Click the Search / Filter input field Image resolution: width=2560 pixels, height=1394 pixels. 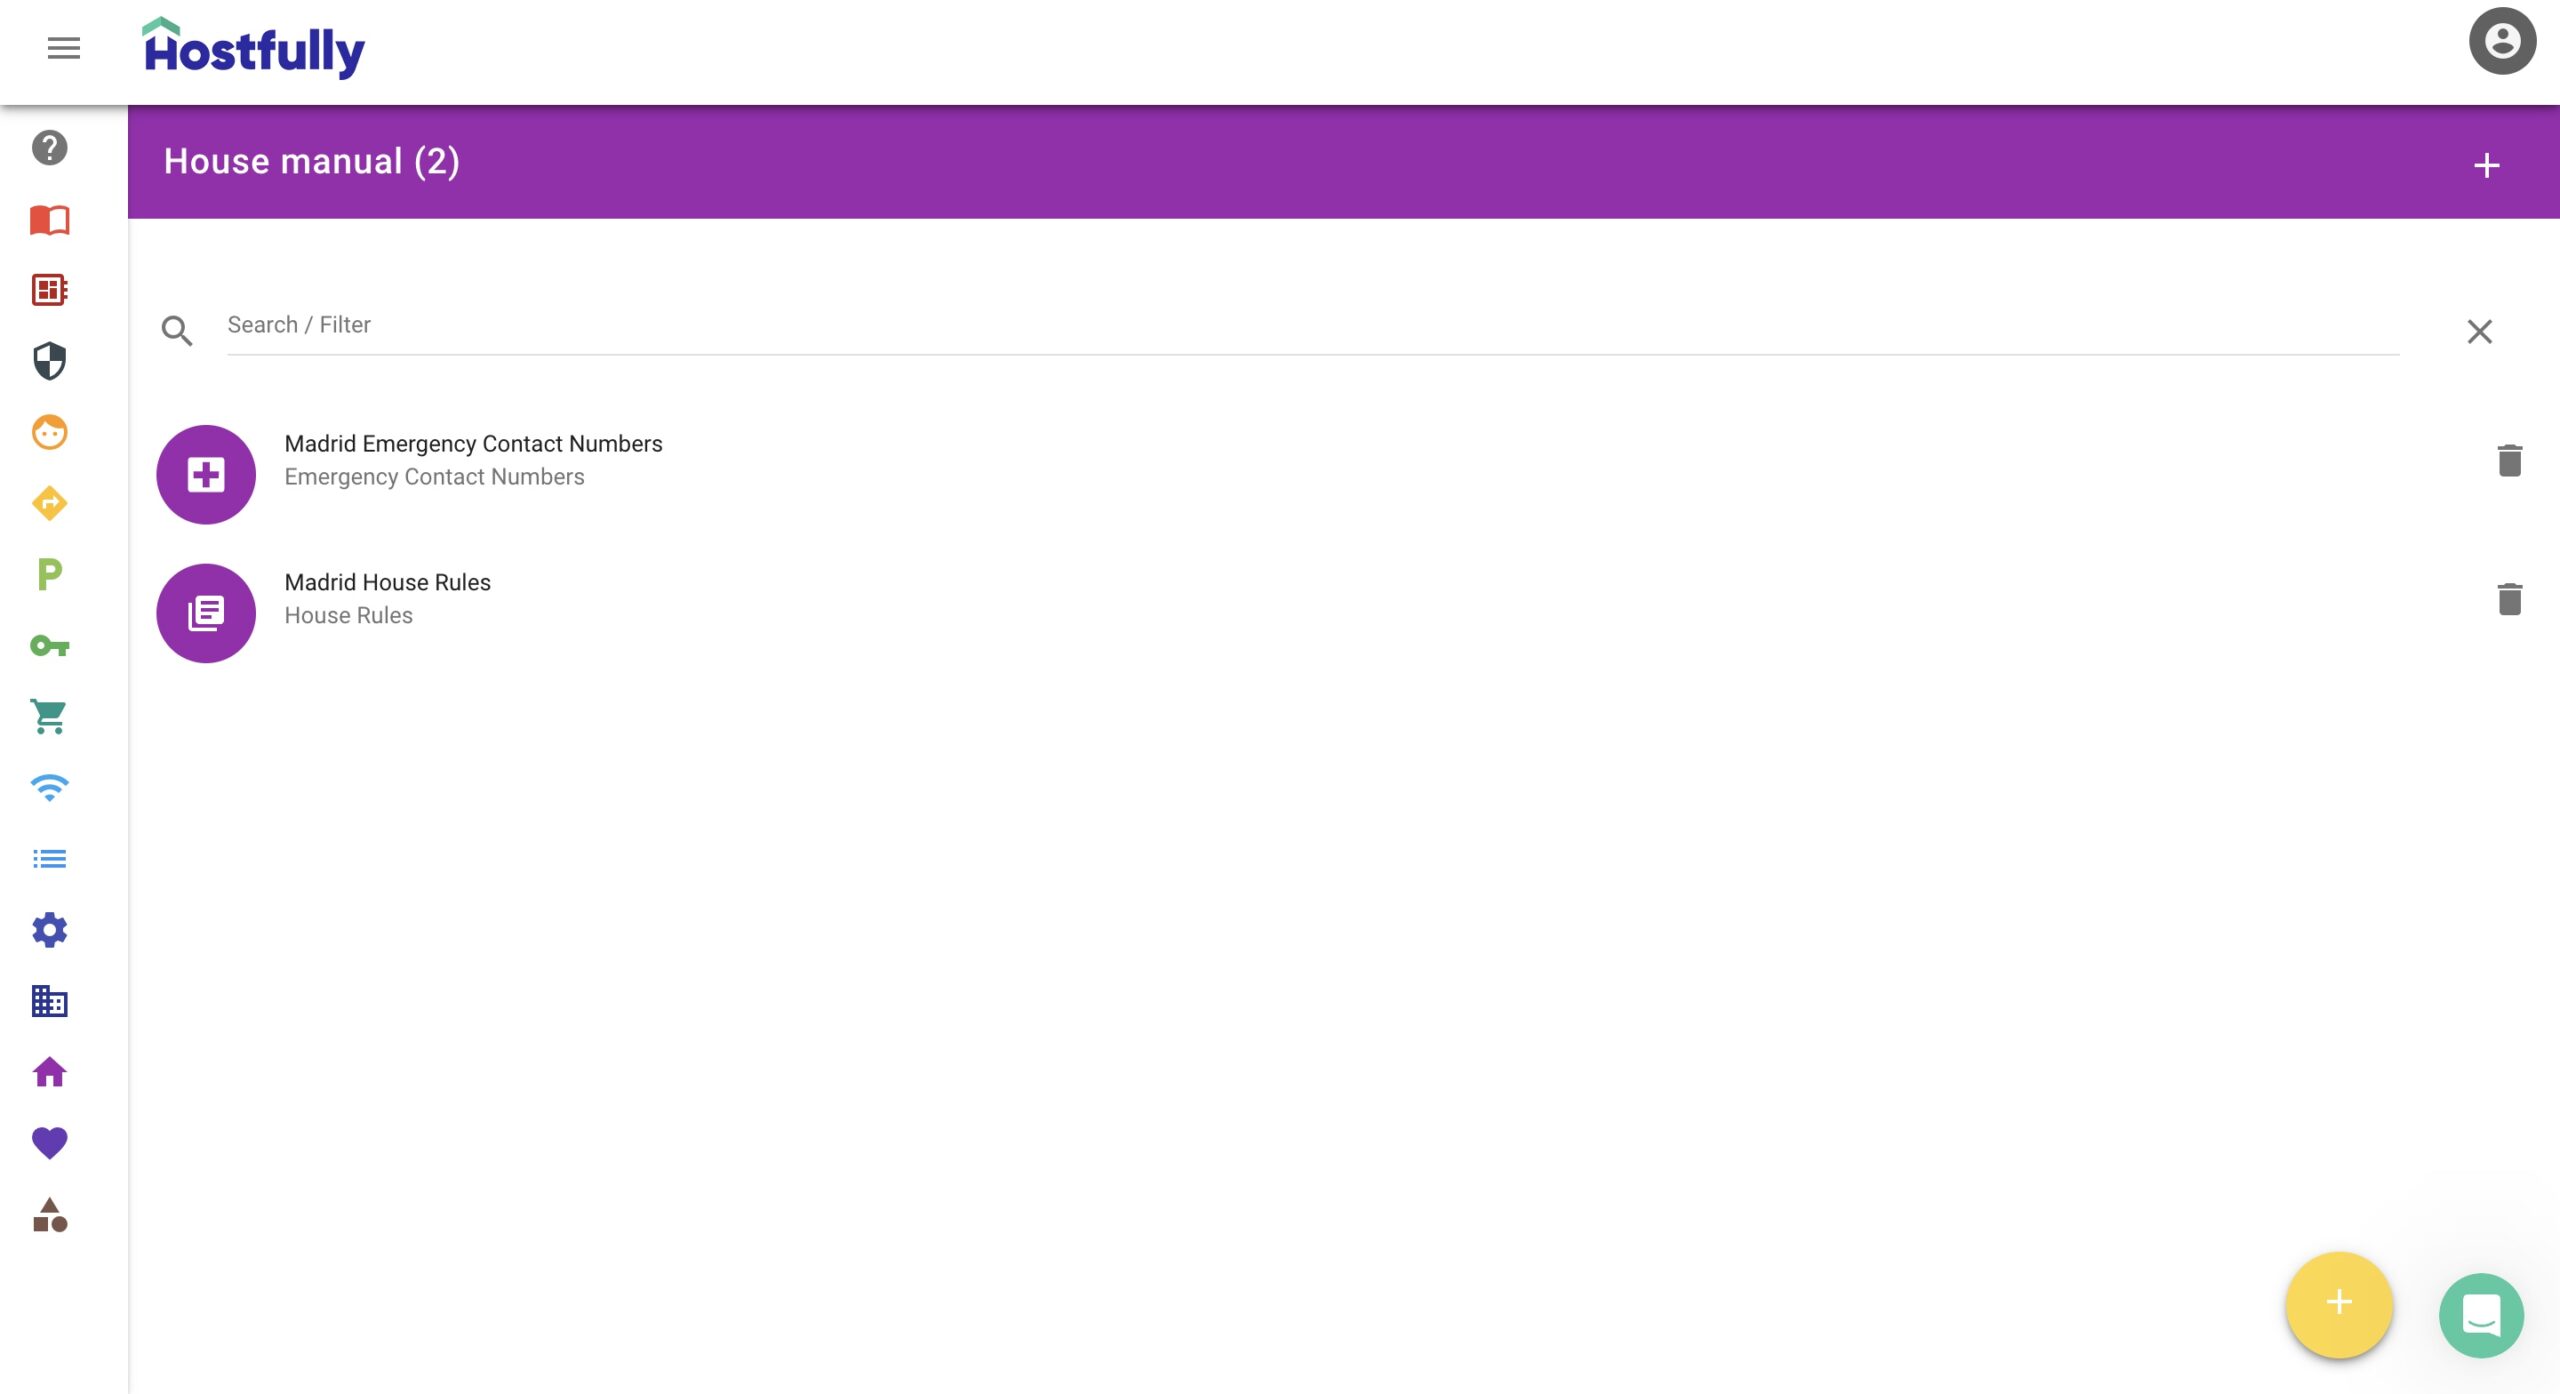1312,325
